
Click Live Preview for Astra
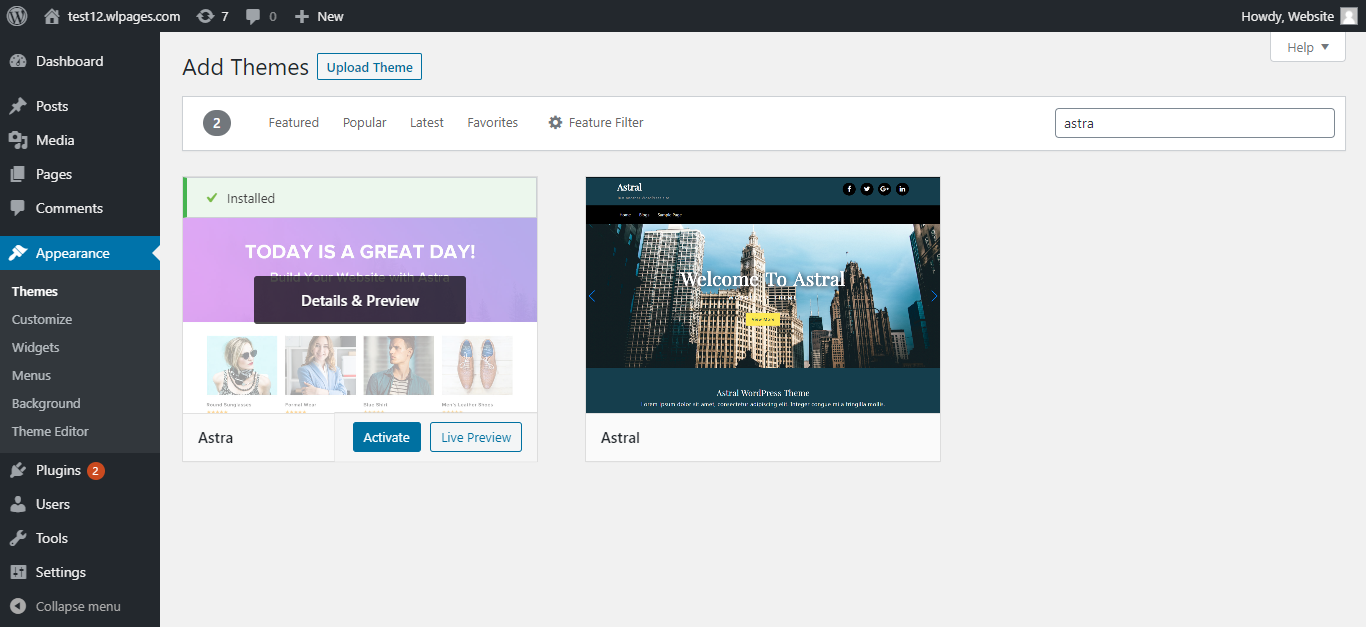click(476, 437)
